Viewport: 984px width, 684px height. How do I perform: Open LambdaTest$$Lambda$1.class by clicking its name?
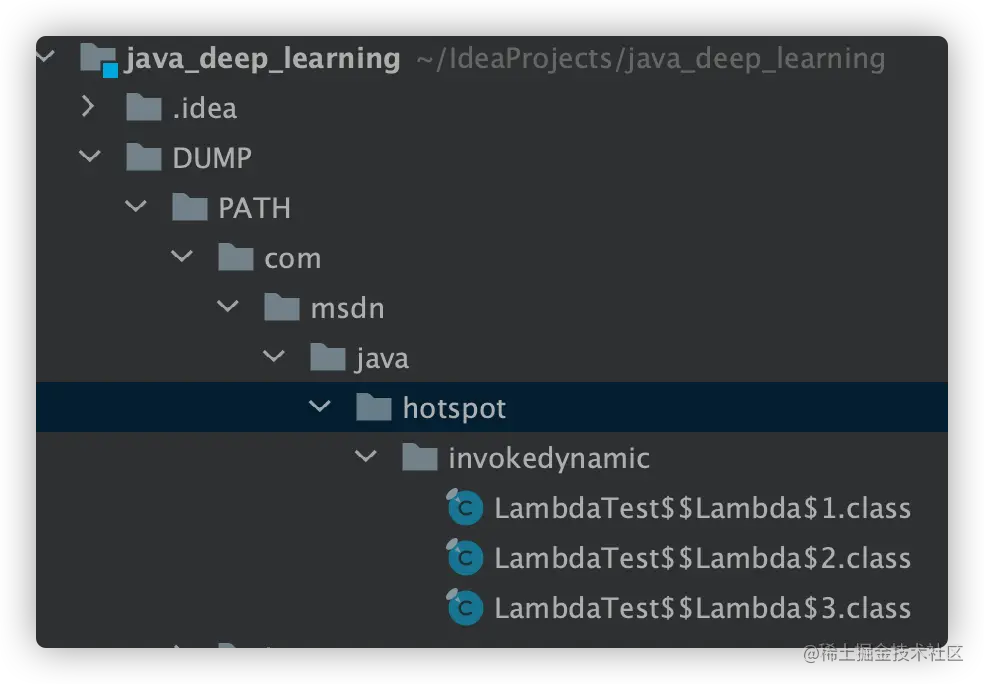700,507
